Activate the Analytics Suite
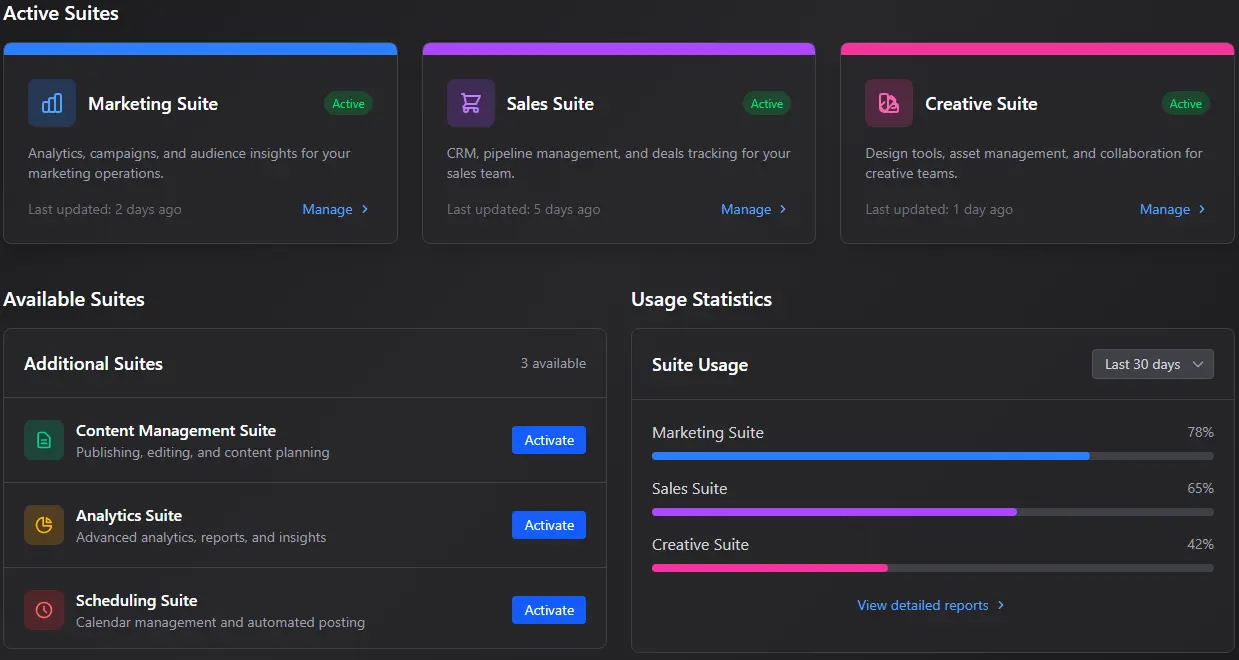 [x=549, y=525]
